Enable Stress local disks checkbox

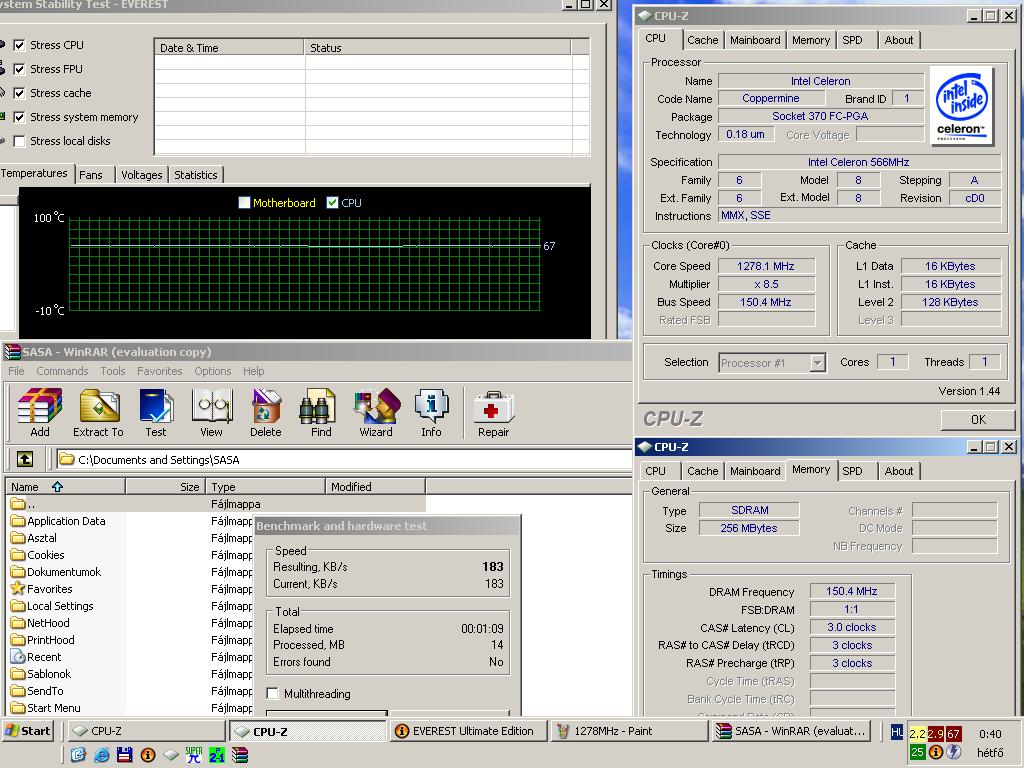tap(20, 141)
